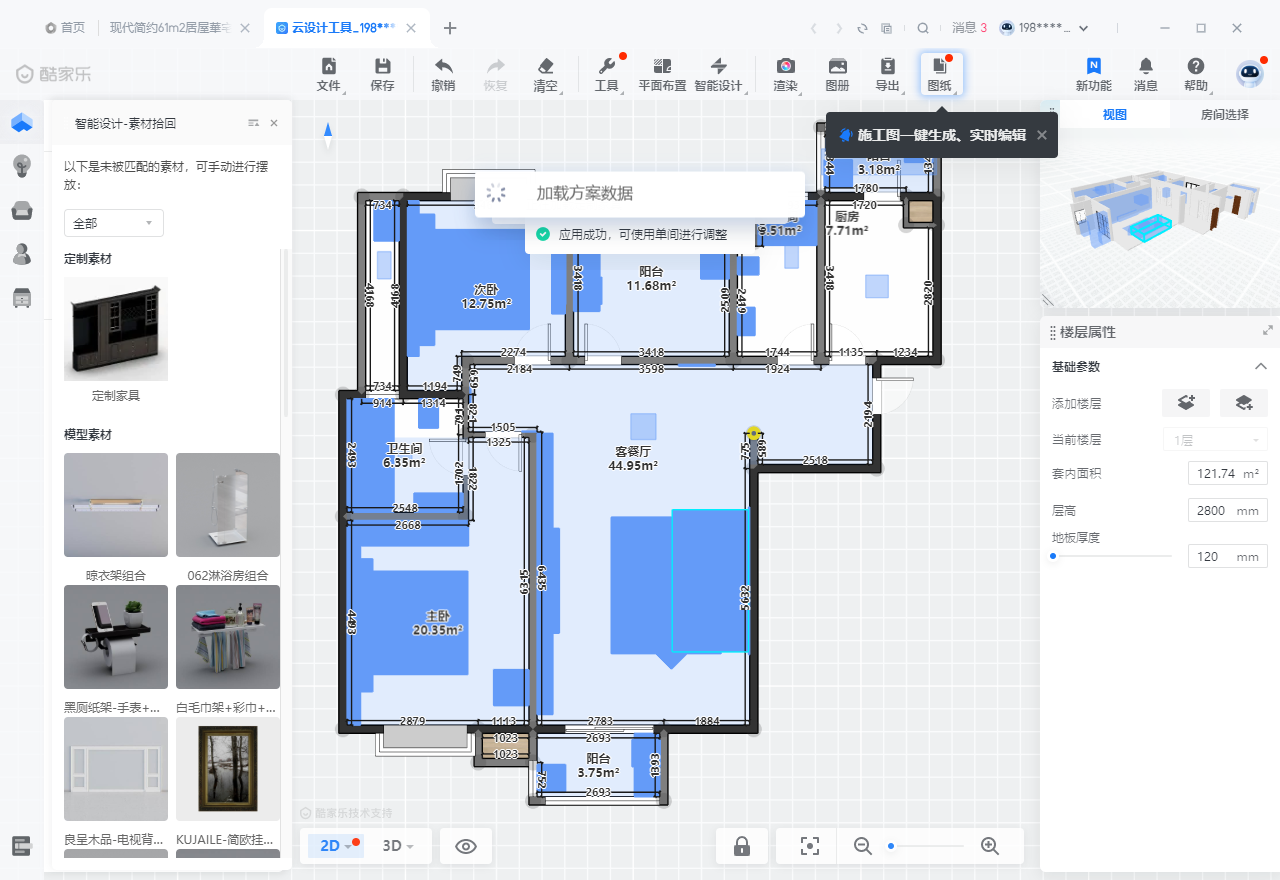Click the 套内面积 121.74 field

click(x=1228, y=473)
